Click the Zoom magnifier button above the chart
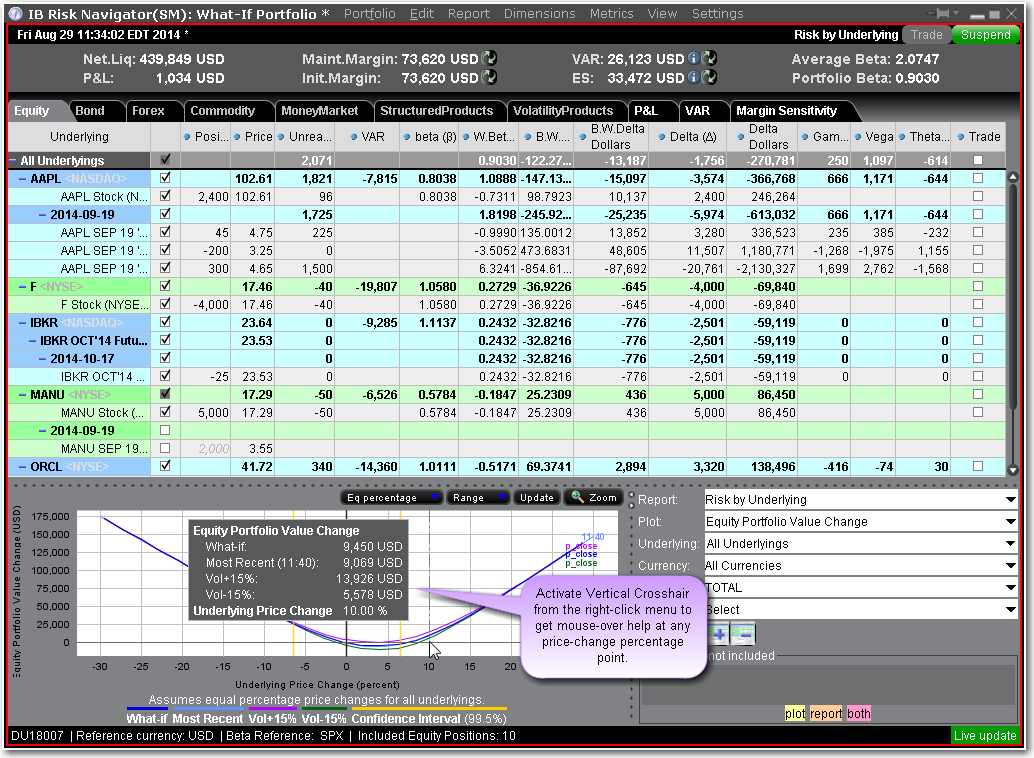1034x758 pixels. (x=593, y=497)
